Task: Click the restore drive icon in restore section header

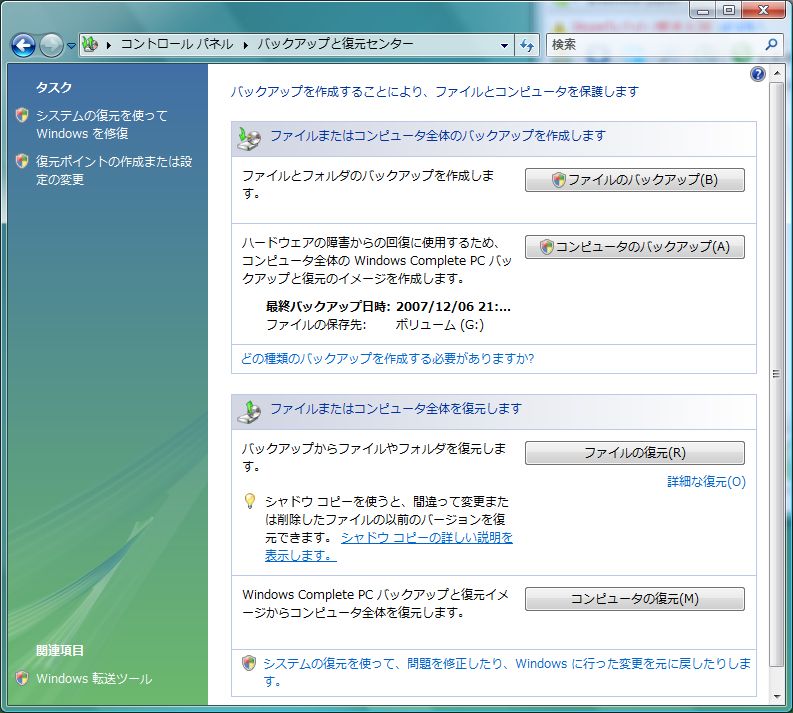Action: click(249, 412)
